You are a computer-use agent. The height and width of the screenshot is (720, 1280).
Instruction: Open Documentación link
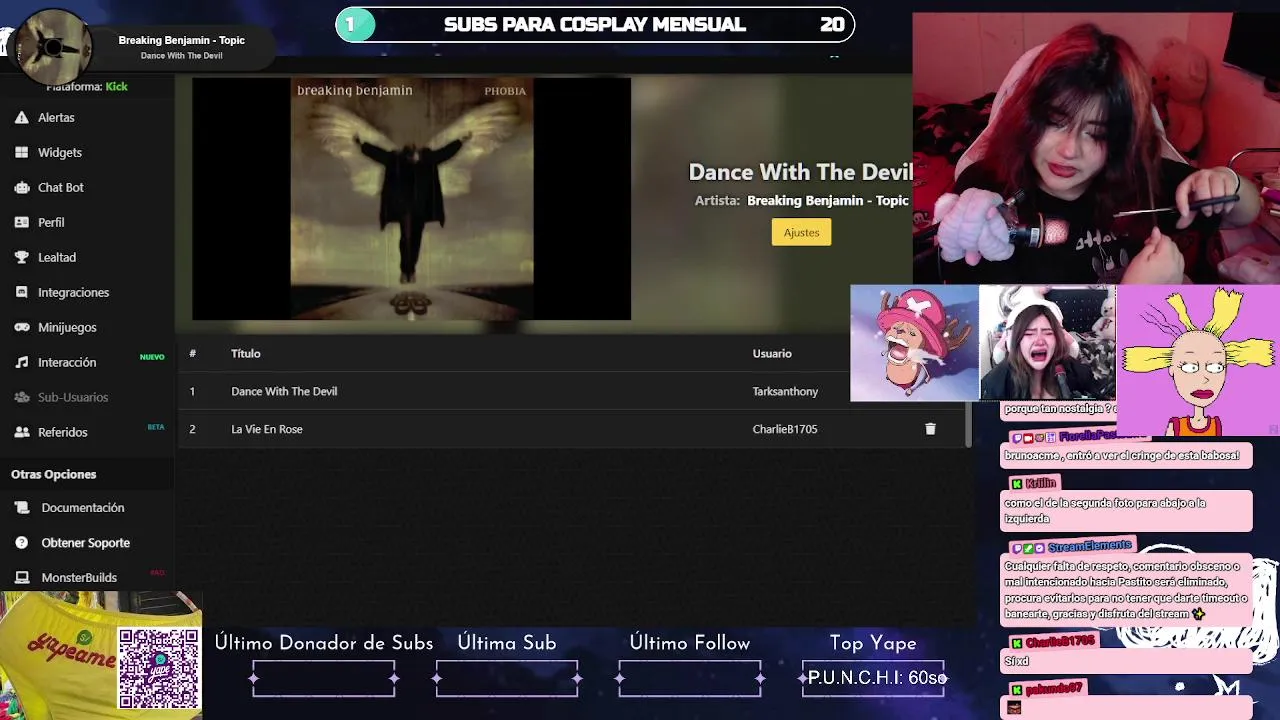point(83,508)
